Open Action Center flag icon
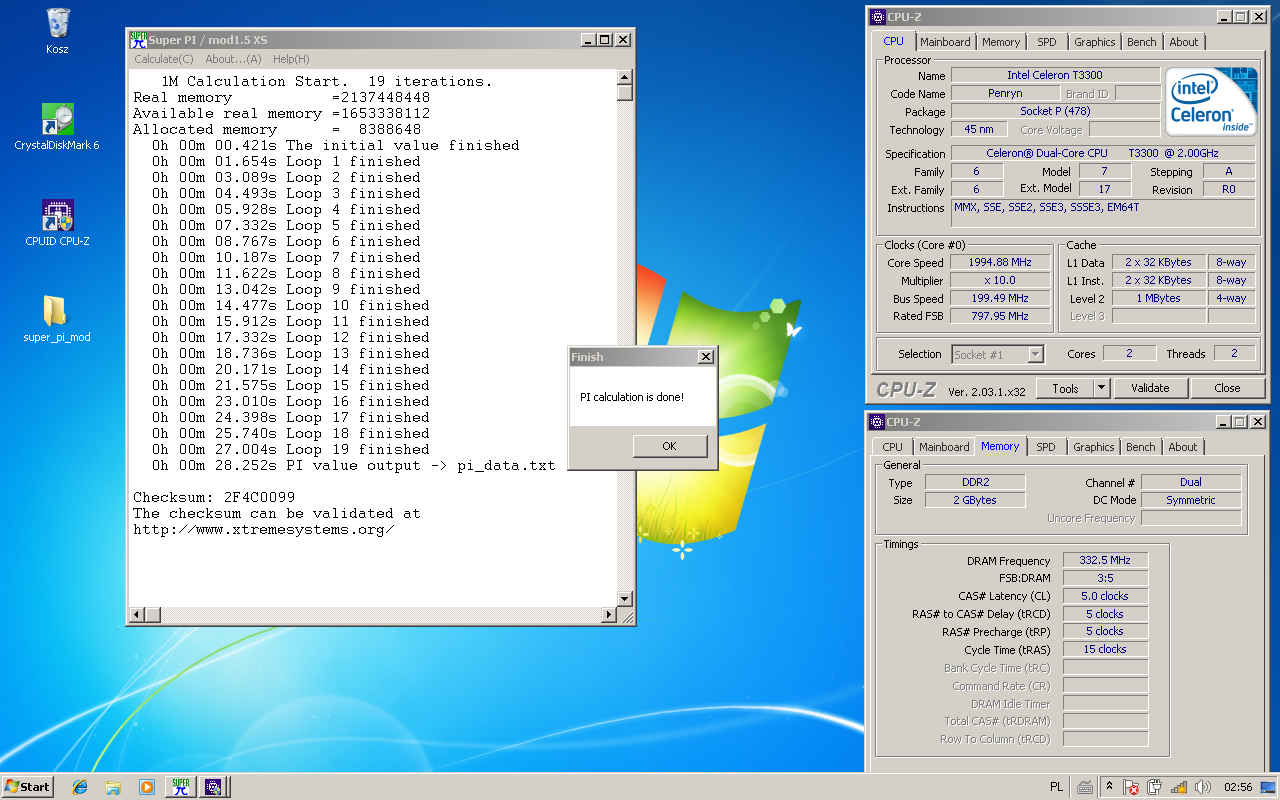 (1131, 787)
